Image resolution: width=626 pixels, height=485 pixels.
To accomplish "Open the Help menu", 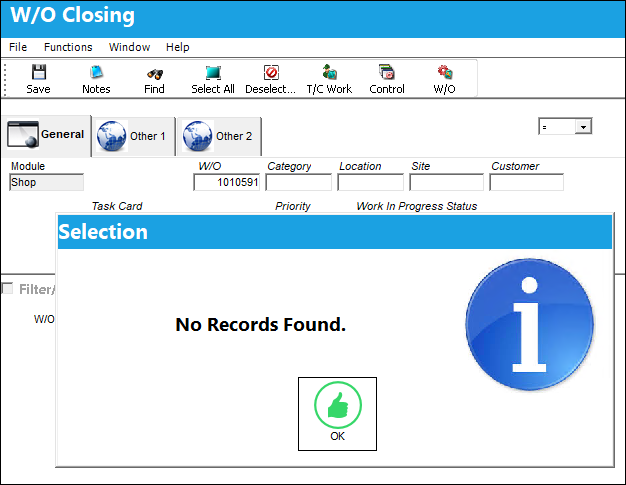I will 178,47.
